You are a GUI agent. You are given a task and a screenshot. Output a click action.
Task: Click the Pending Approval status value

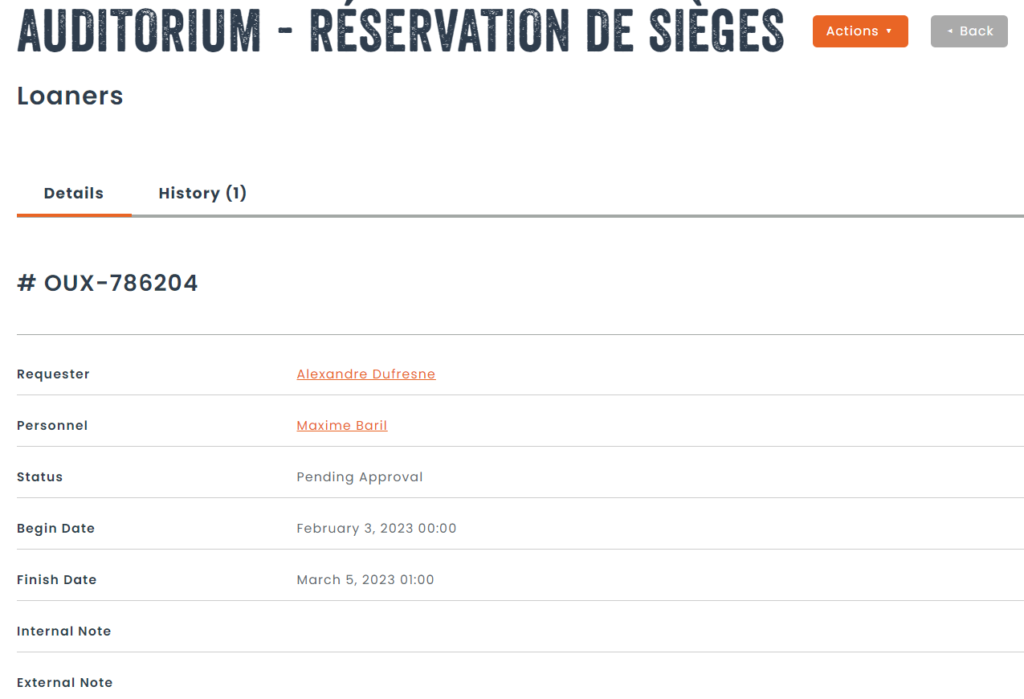pyautogui.click(x=360, y=477)
